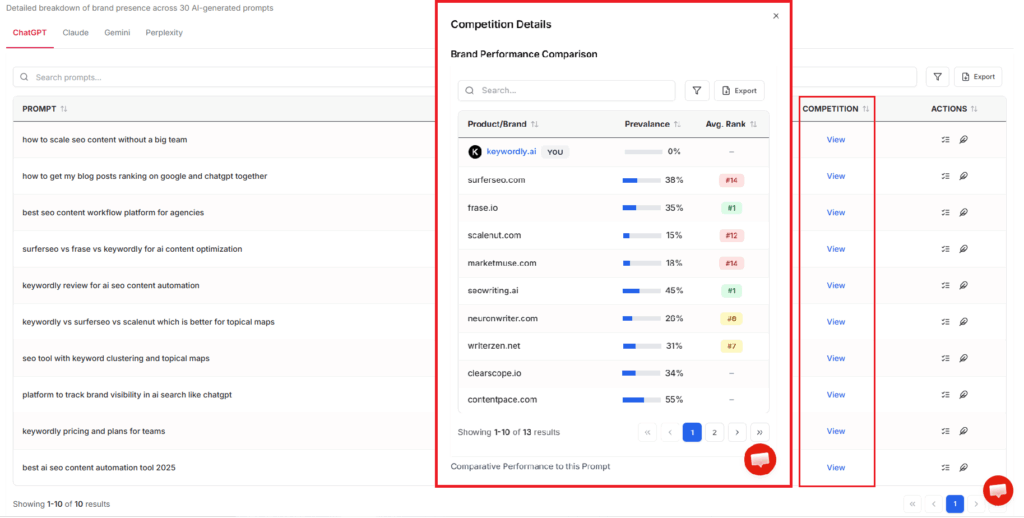The image size is (1024, 518).
Task: Click feather icon for 'blog posts ranking on google' row
Action: 963,176
